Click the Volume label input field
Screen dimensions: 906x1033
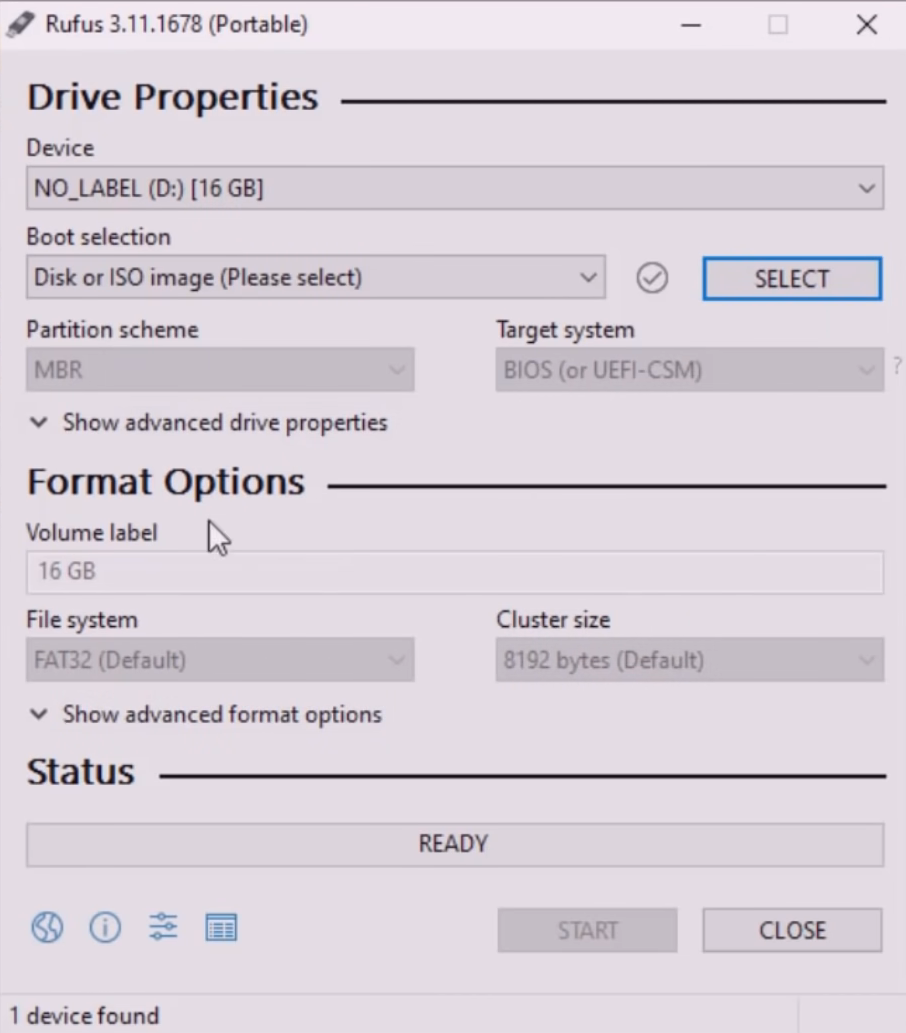point(455,572)
